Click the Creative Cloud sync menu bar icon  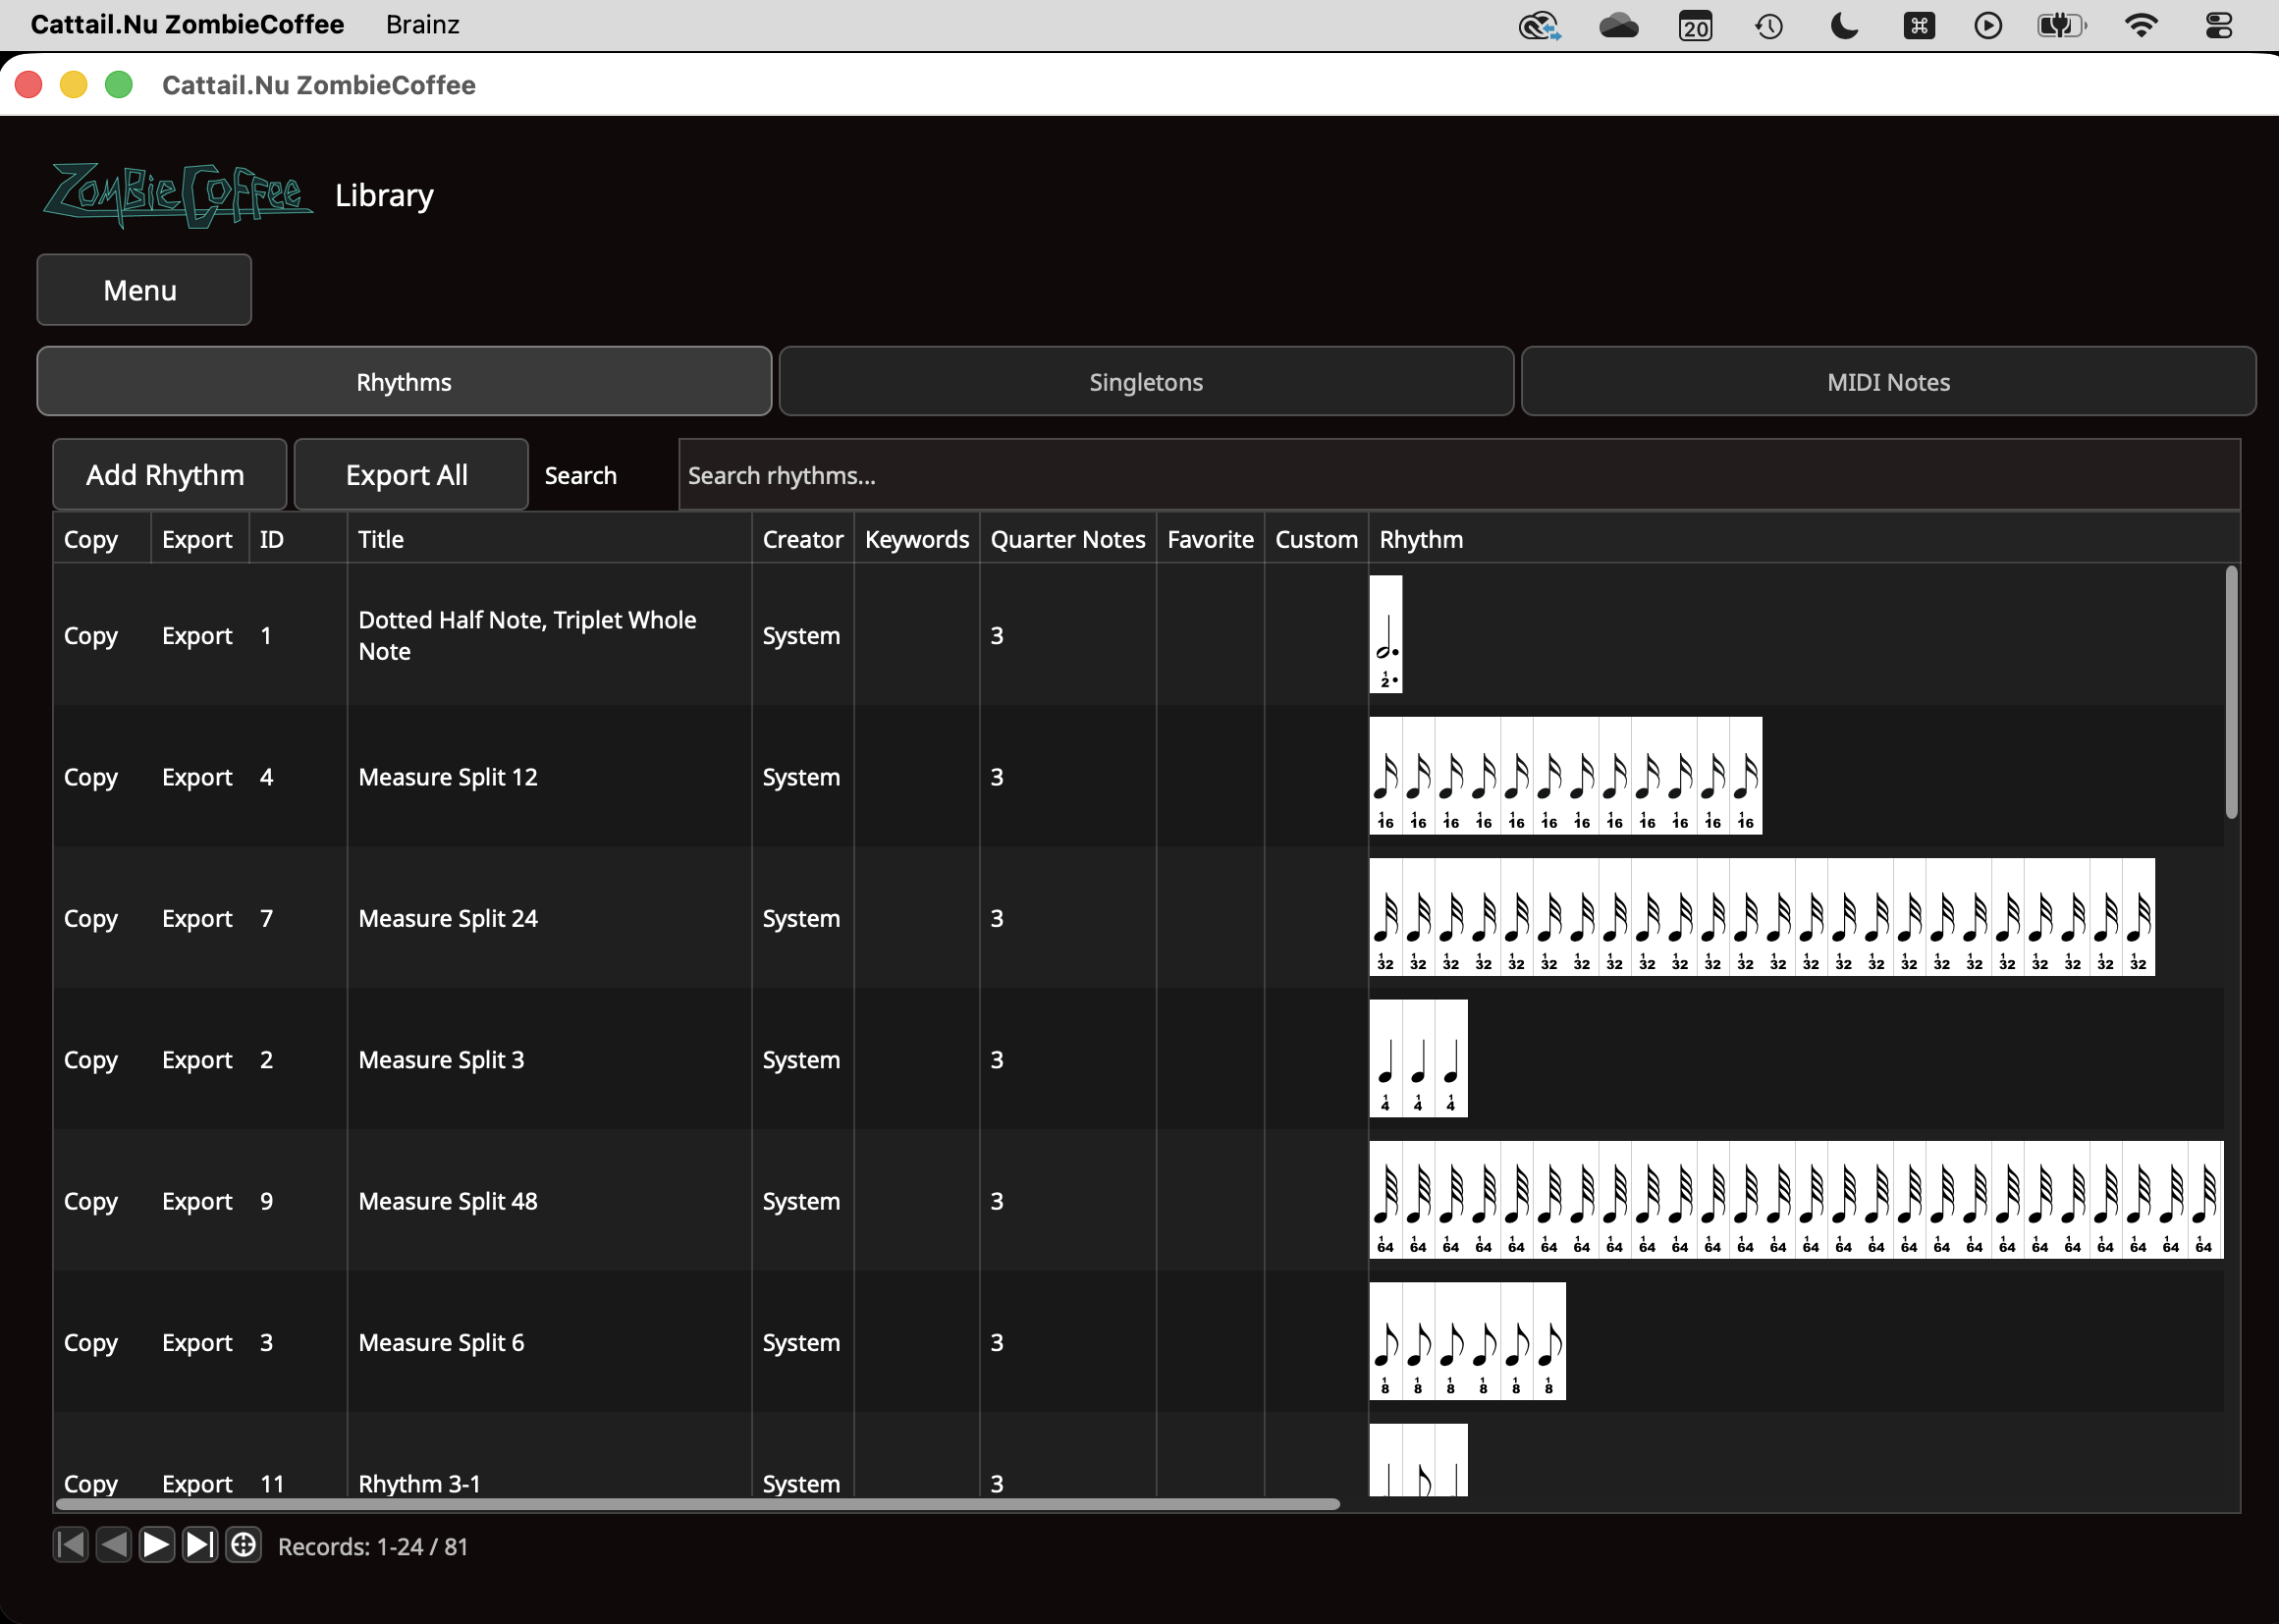click(x=1540, y=25)
